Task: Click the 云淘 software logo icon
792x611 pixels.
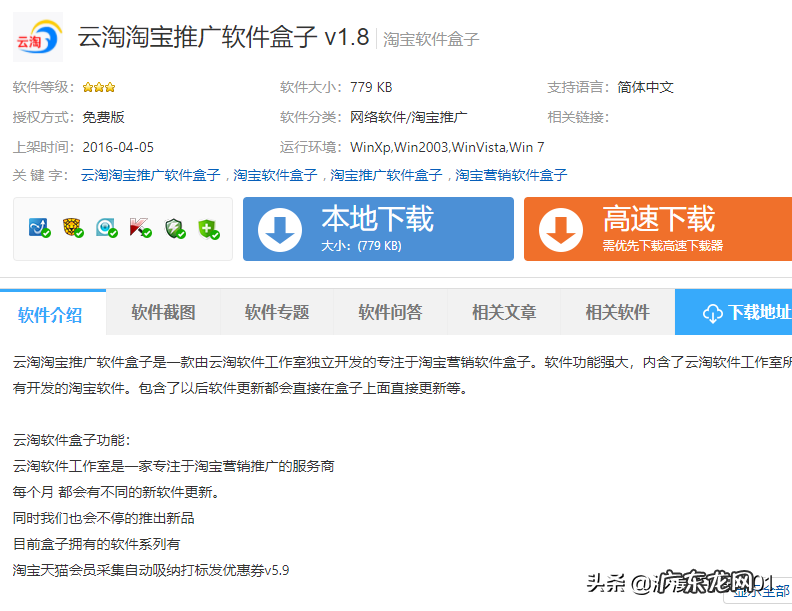Action: click(38, 37)
